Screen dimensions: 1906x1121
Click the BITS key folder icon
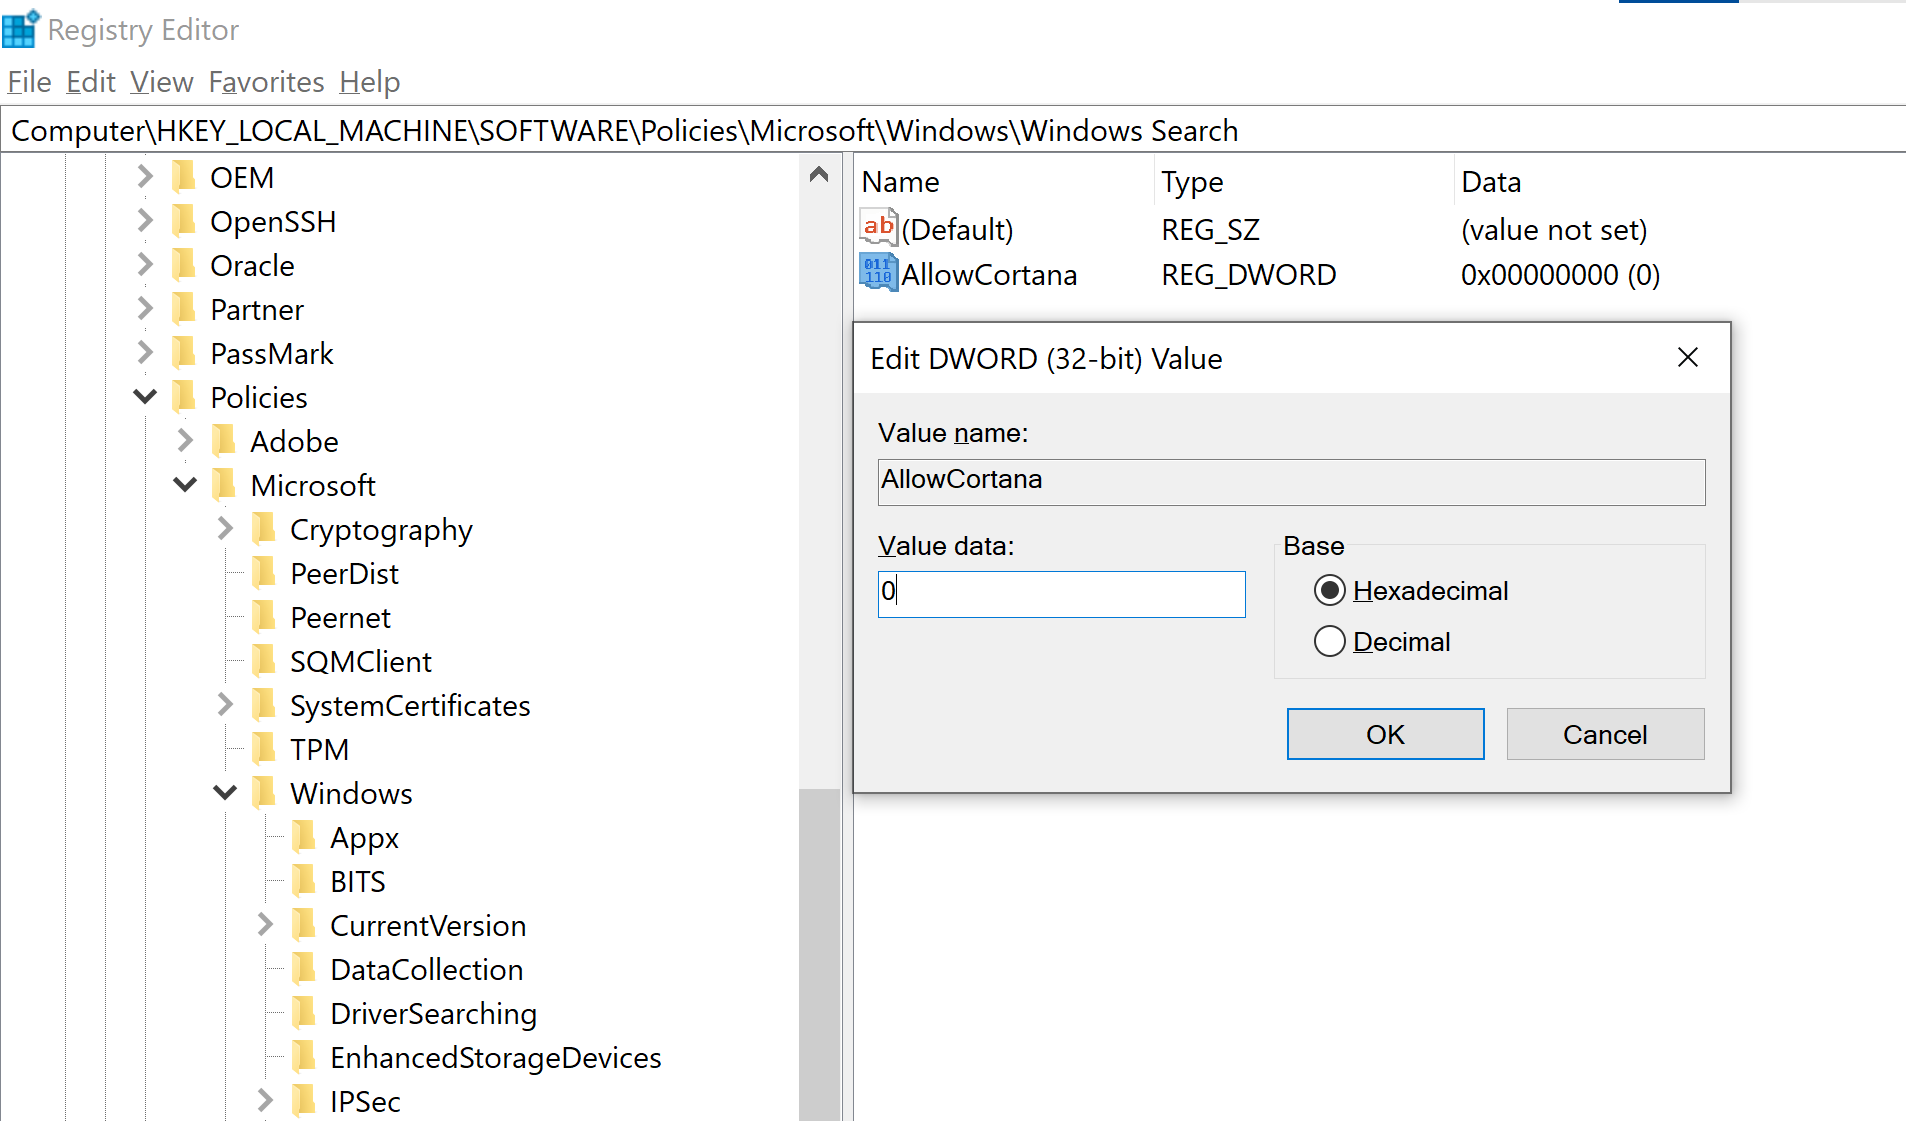pyautogui.click(x=304, y=881)
